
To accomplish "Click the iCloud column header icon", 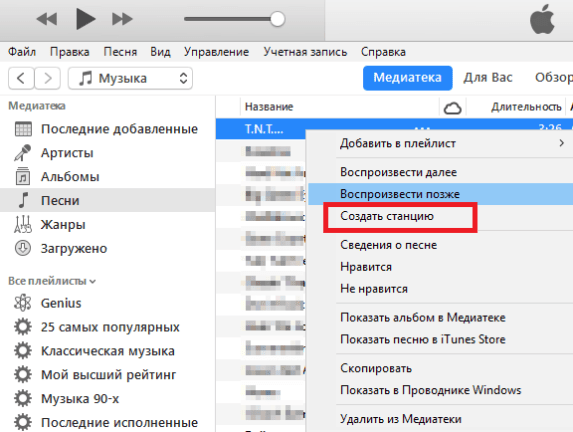I will [x=452, y=108].
